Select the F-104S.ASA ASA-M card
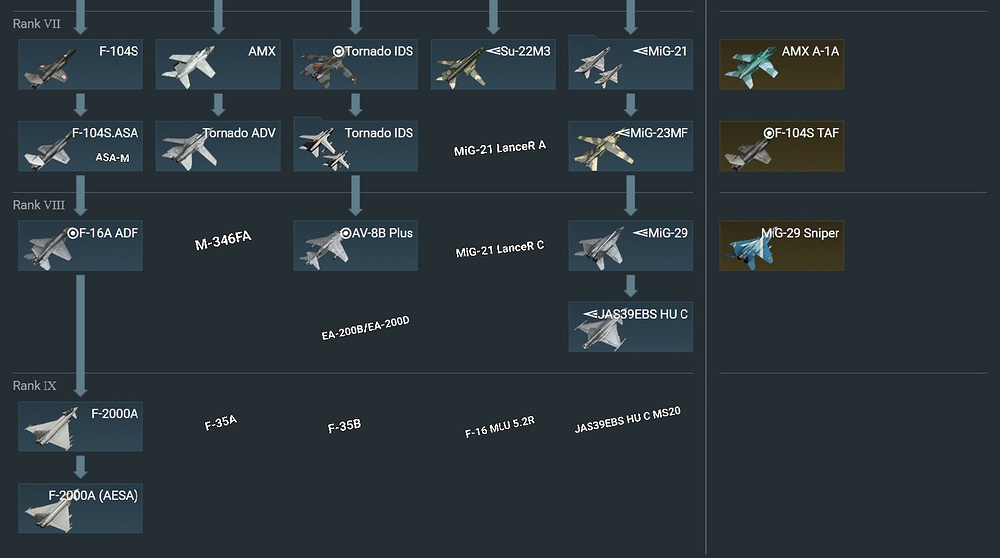This screenshot has height=558, width=1000. 80,146
